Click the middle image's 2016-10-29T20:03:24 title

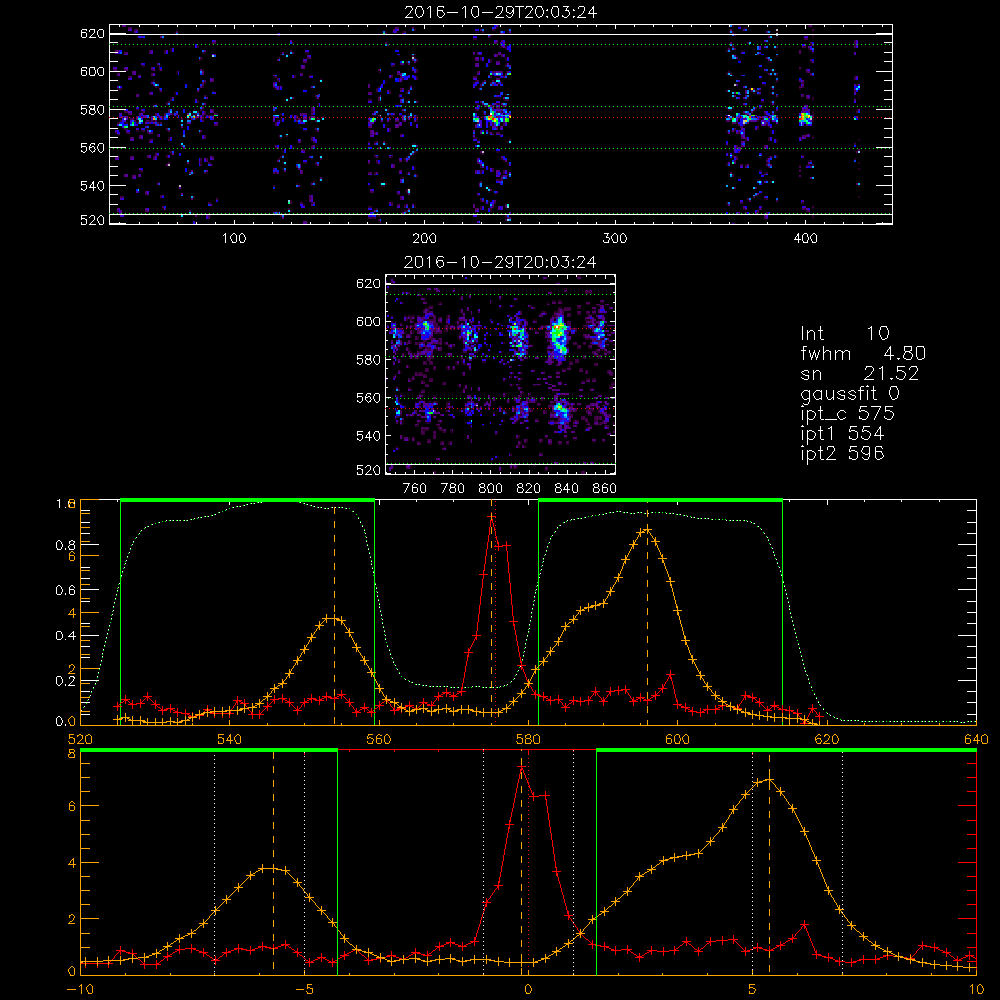500,262
